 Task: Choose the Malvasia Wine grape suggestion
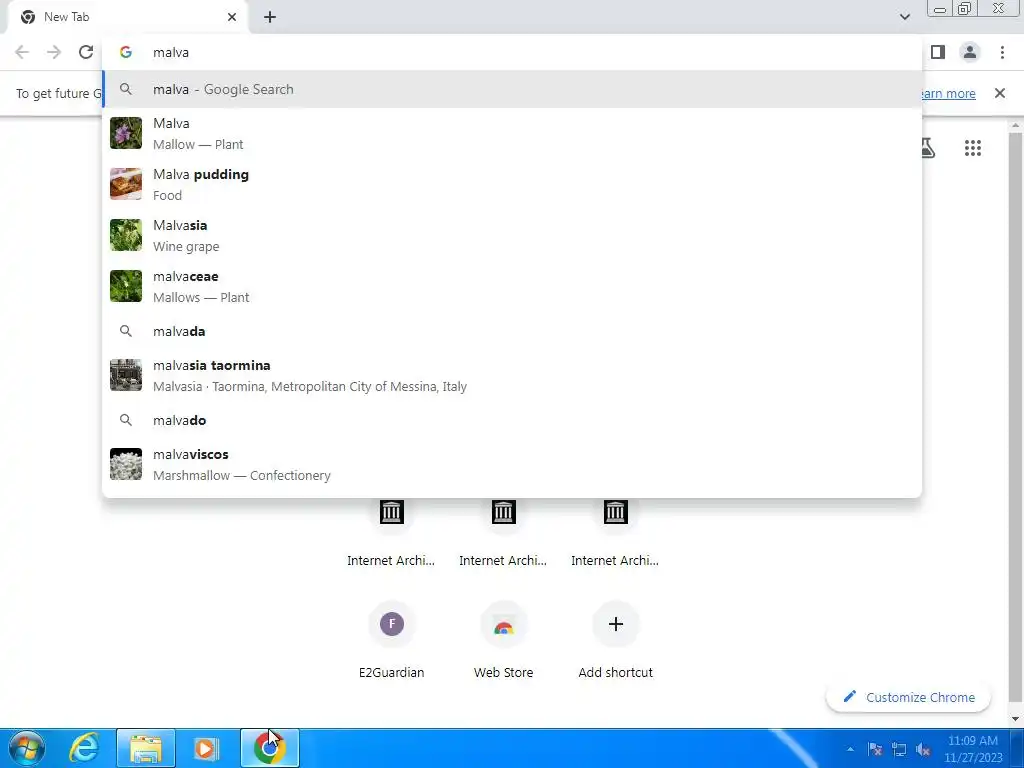click(x=512, y=235)
